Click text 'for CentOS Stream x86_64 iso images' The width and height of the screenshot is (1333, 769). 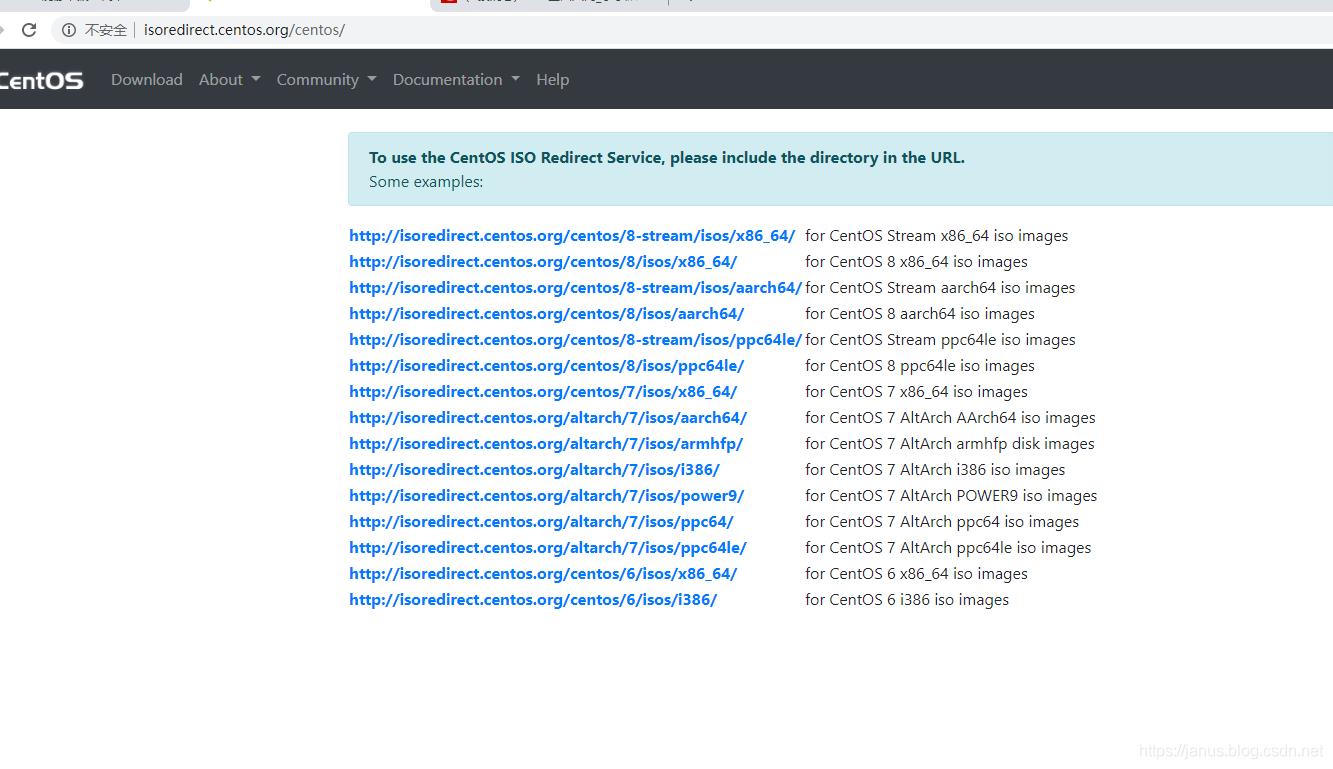click(x=937, y=236)
